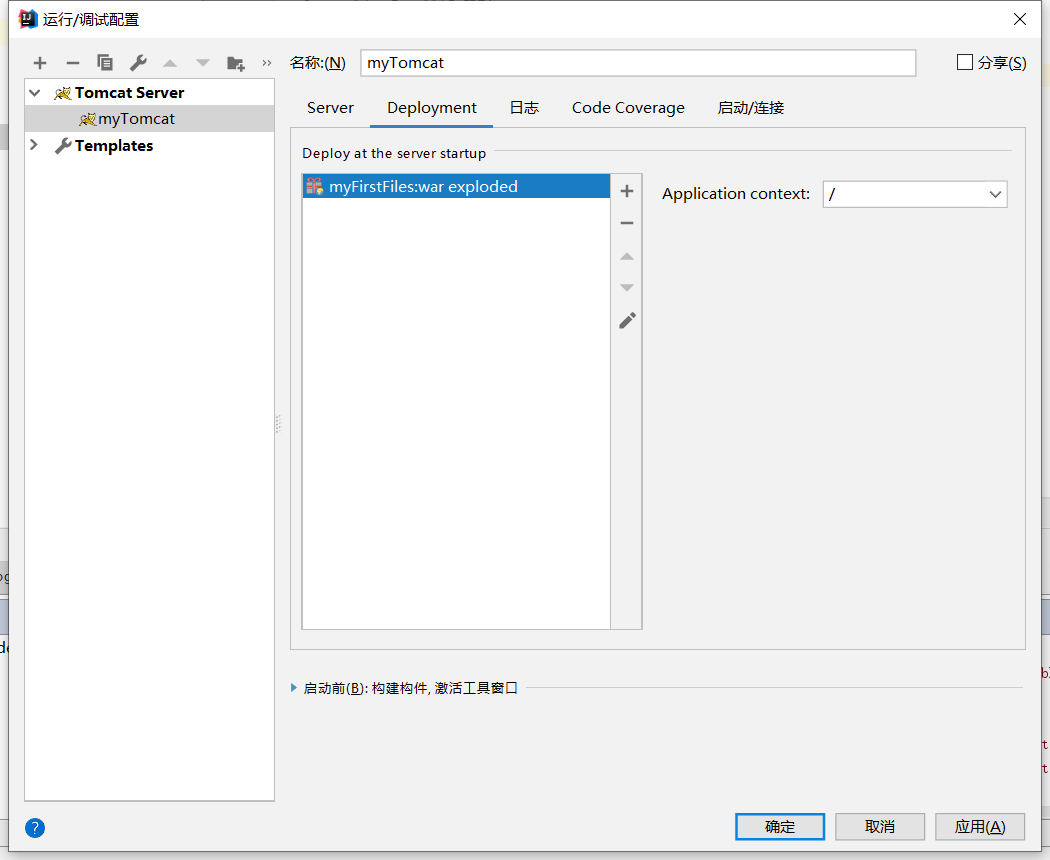Apply changes with 应用(A) button

tap(980, 827)
